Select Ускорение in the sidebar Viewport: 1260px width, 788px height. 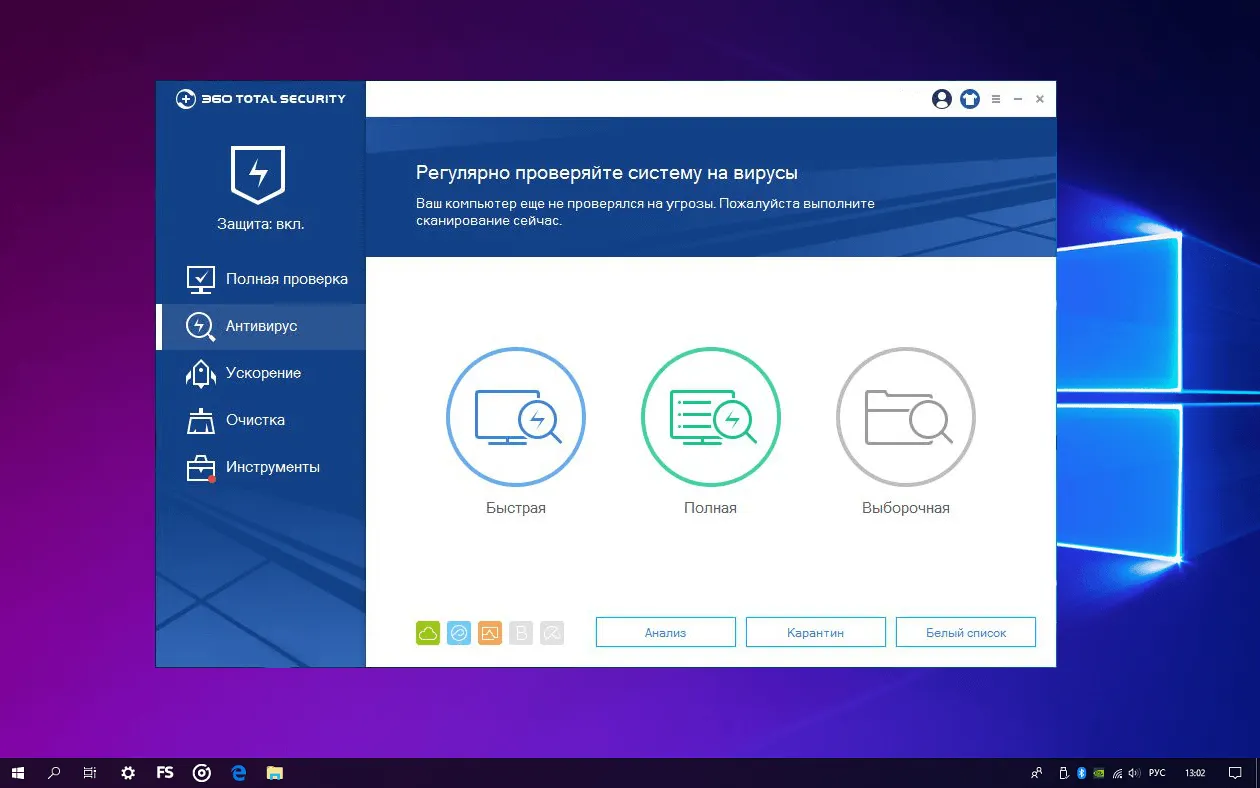262,373
